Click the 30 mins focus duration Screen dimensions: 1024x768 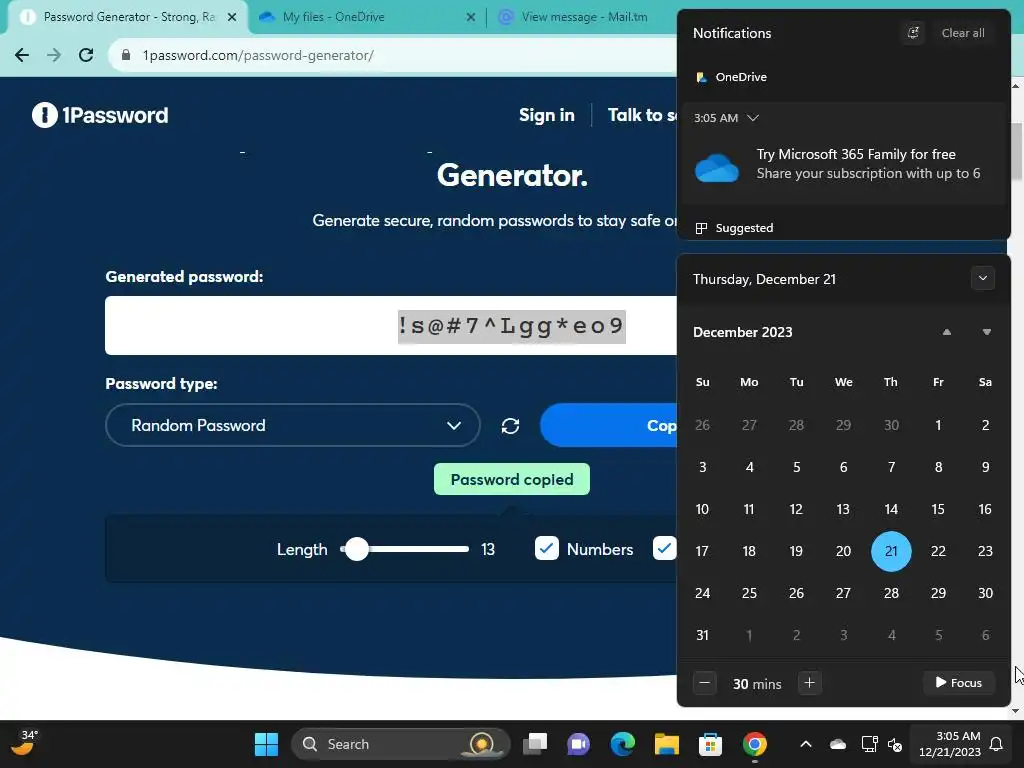coord(757,684)
